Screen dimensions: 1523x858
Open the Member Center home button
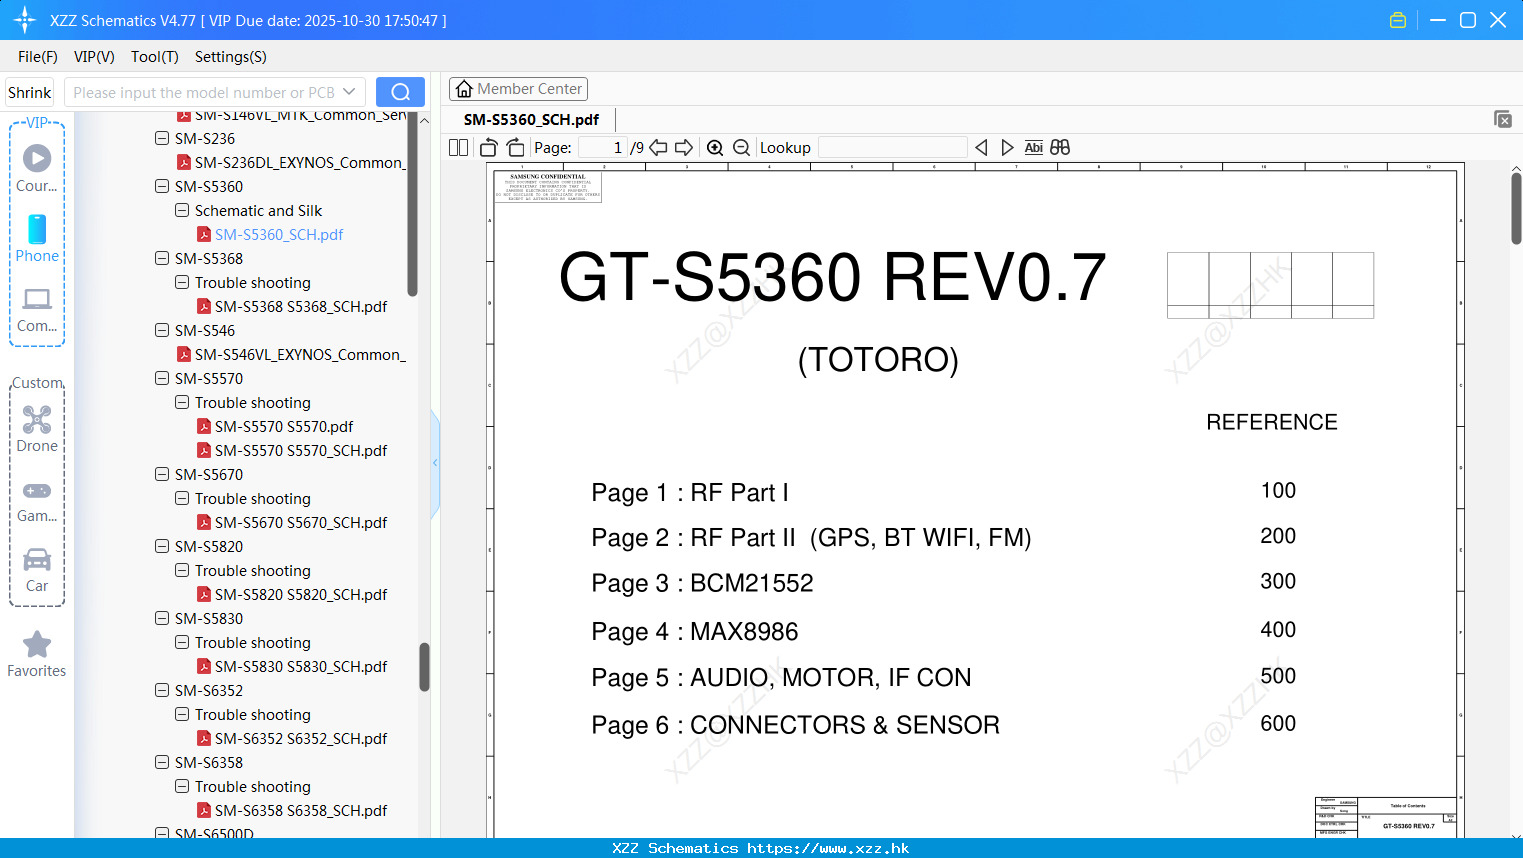518,89
